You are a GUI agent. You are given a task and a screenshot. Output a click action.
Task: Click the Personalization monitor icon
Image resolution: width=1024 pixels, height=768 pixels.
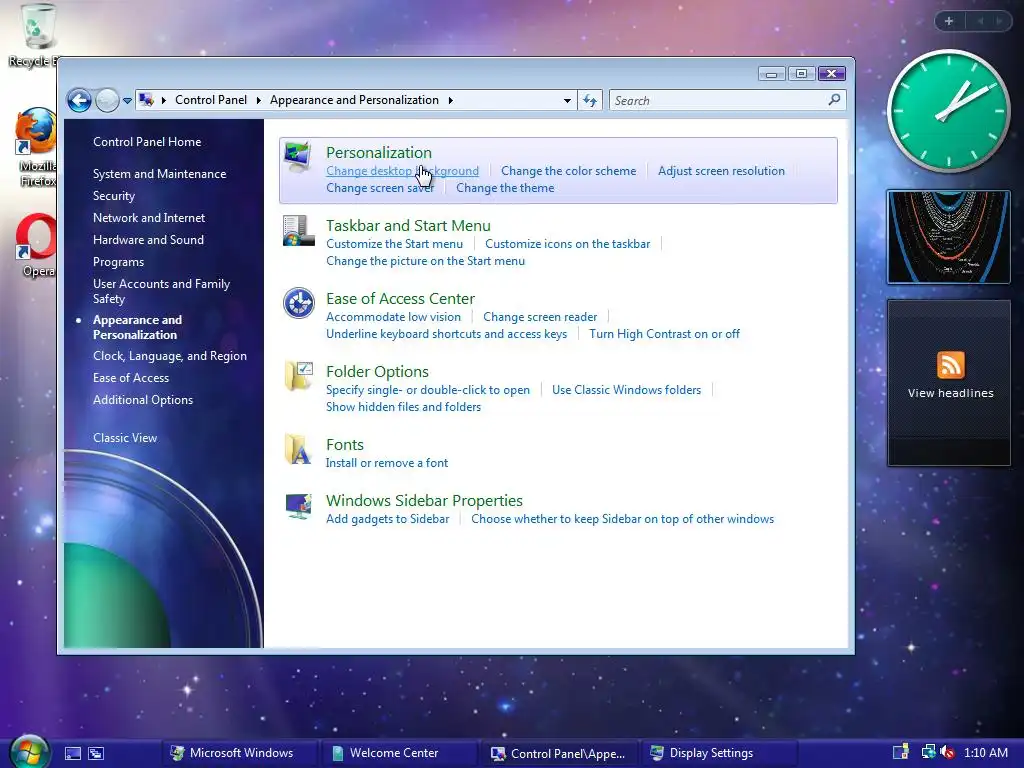[298, 157]
